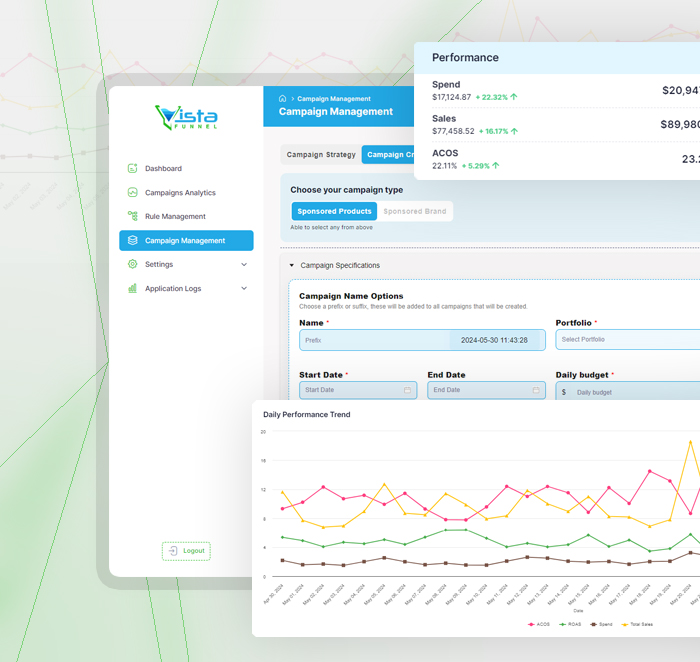Open Settings in the sidebar

pyautogui.click(x=186, y=264)
